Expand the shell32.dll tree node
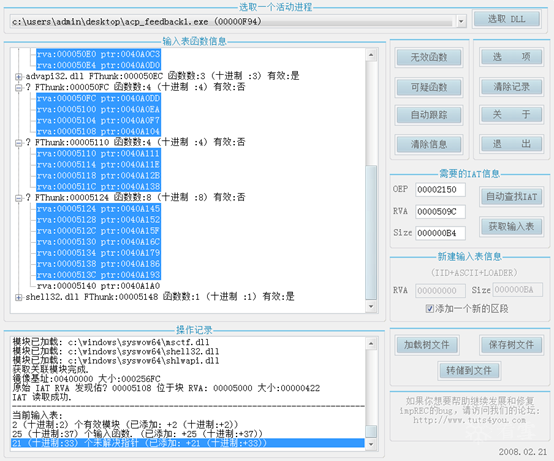This screenshot has height=461, width=554. (18, 297)
